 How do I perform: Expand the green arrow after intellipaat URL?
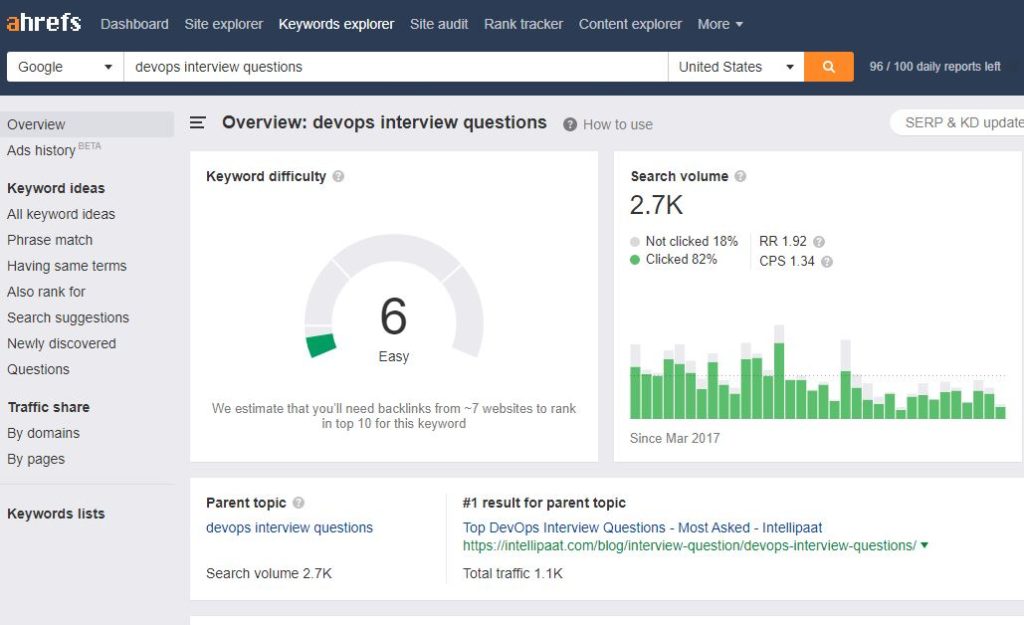click(924, 545)
